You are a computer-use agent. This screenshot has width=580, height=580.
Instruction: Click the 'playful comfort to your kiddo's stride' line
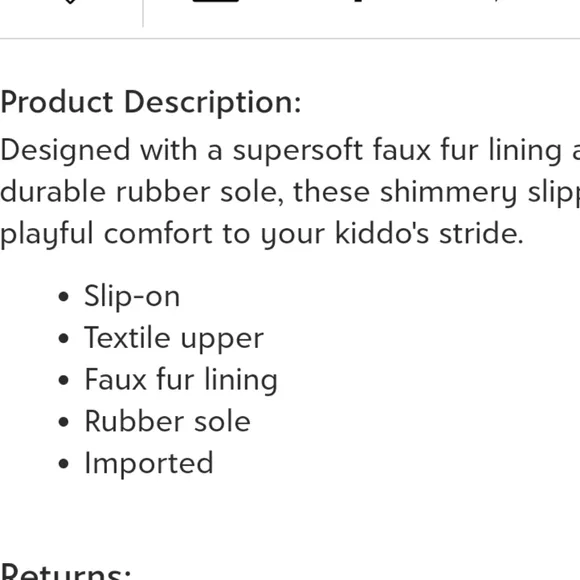(x=262, y=235)
